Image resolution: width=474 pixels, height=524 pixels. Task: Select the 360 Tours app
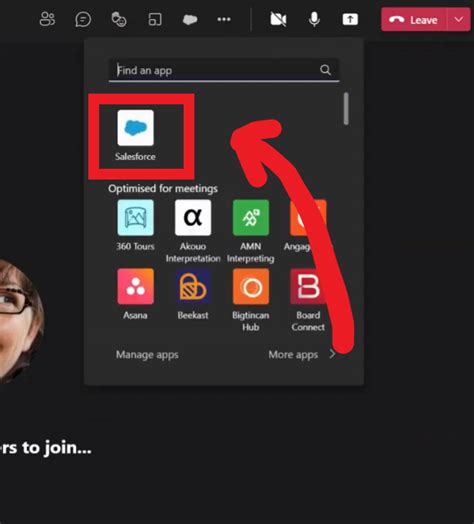(x=135, y=226)
